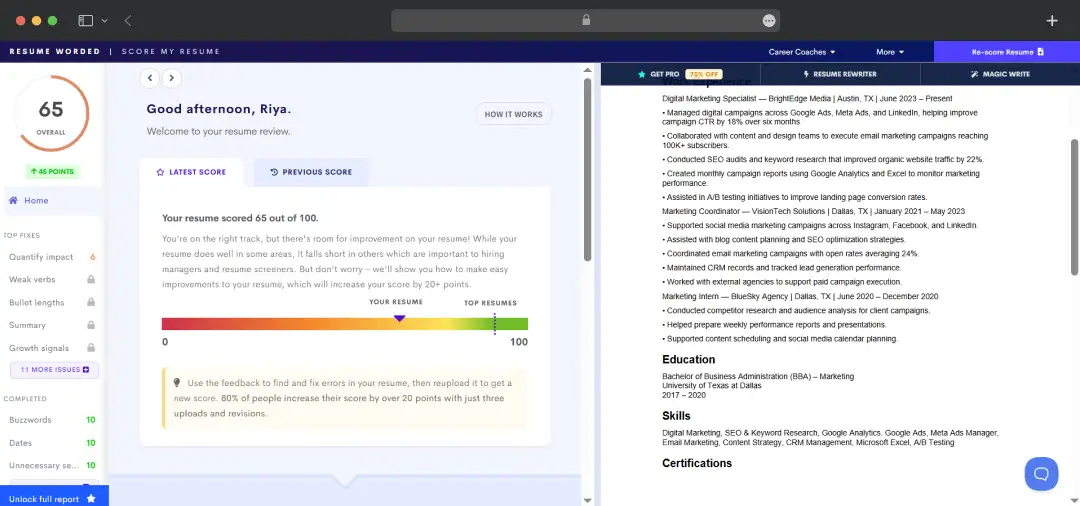Expand the More dropdown menu
The height and width of the screenshot is (506, 1080).
click(x=890, y=52)
